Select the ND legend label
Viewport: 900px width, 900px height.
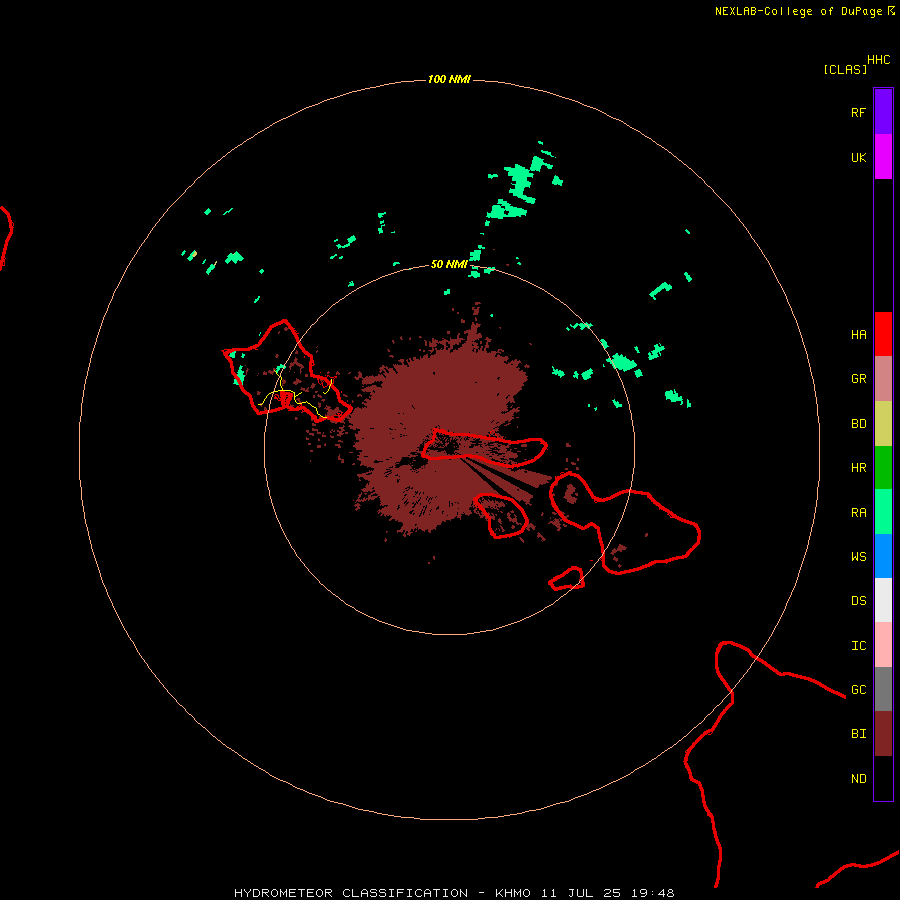858,779
